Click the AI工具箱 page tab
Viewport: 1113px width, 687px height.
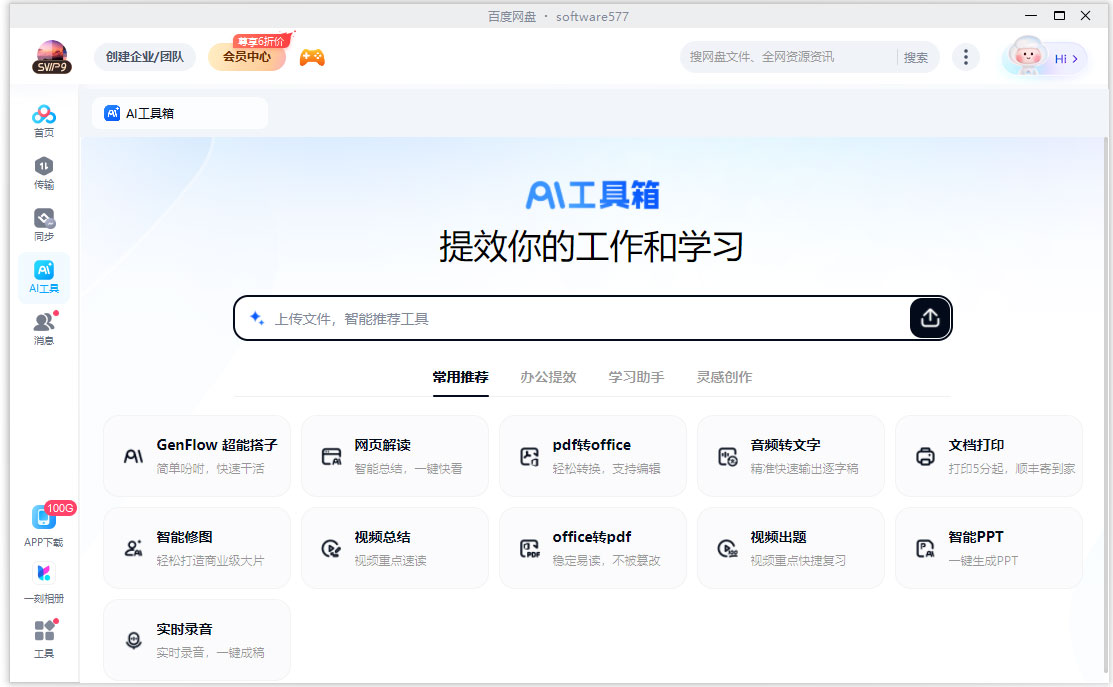pos(180,114)
